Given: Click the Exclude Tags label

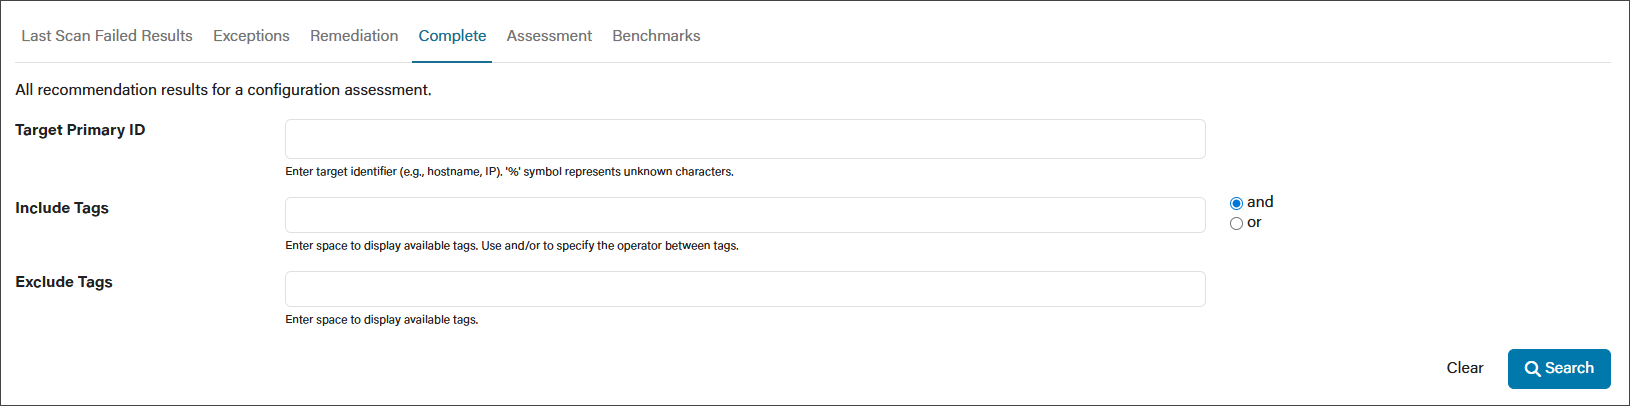Looking at the screenshot, I should (x=64, y=282).
